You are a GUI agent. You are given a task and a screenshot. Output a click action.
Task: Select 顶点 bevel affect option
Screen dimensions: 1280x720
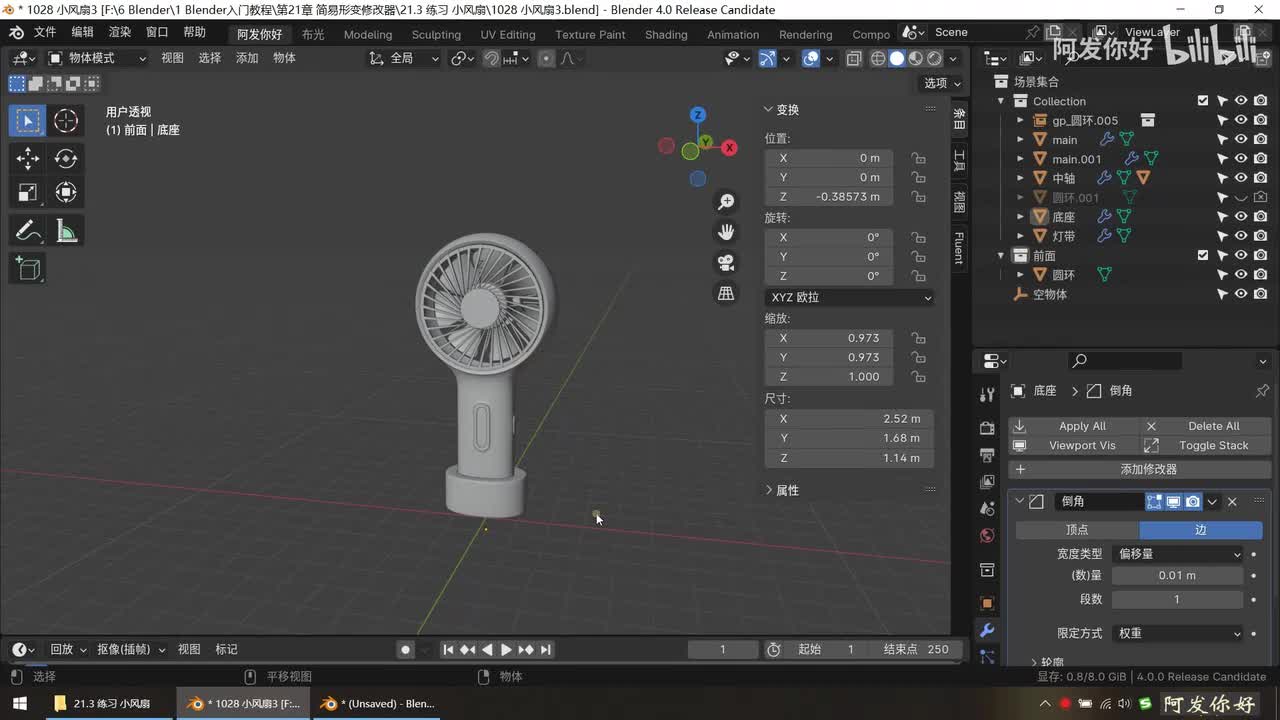click(1077, 530)
